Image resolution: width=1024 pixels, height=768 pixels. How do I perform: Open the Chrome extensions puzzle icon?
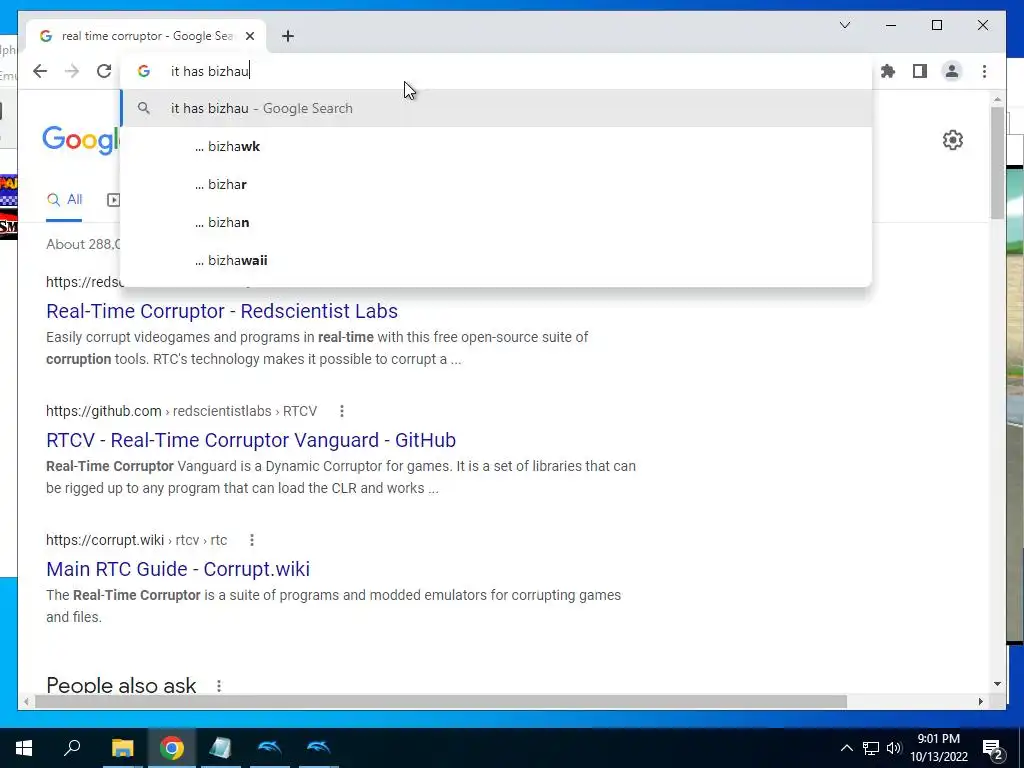[x=888, y=71]
